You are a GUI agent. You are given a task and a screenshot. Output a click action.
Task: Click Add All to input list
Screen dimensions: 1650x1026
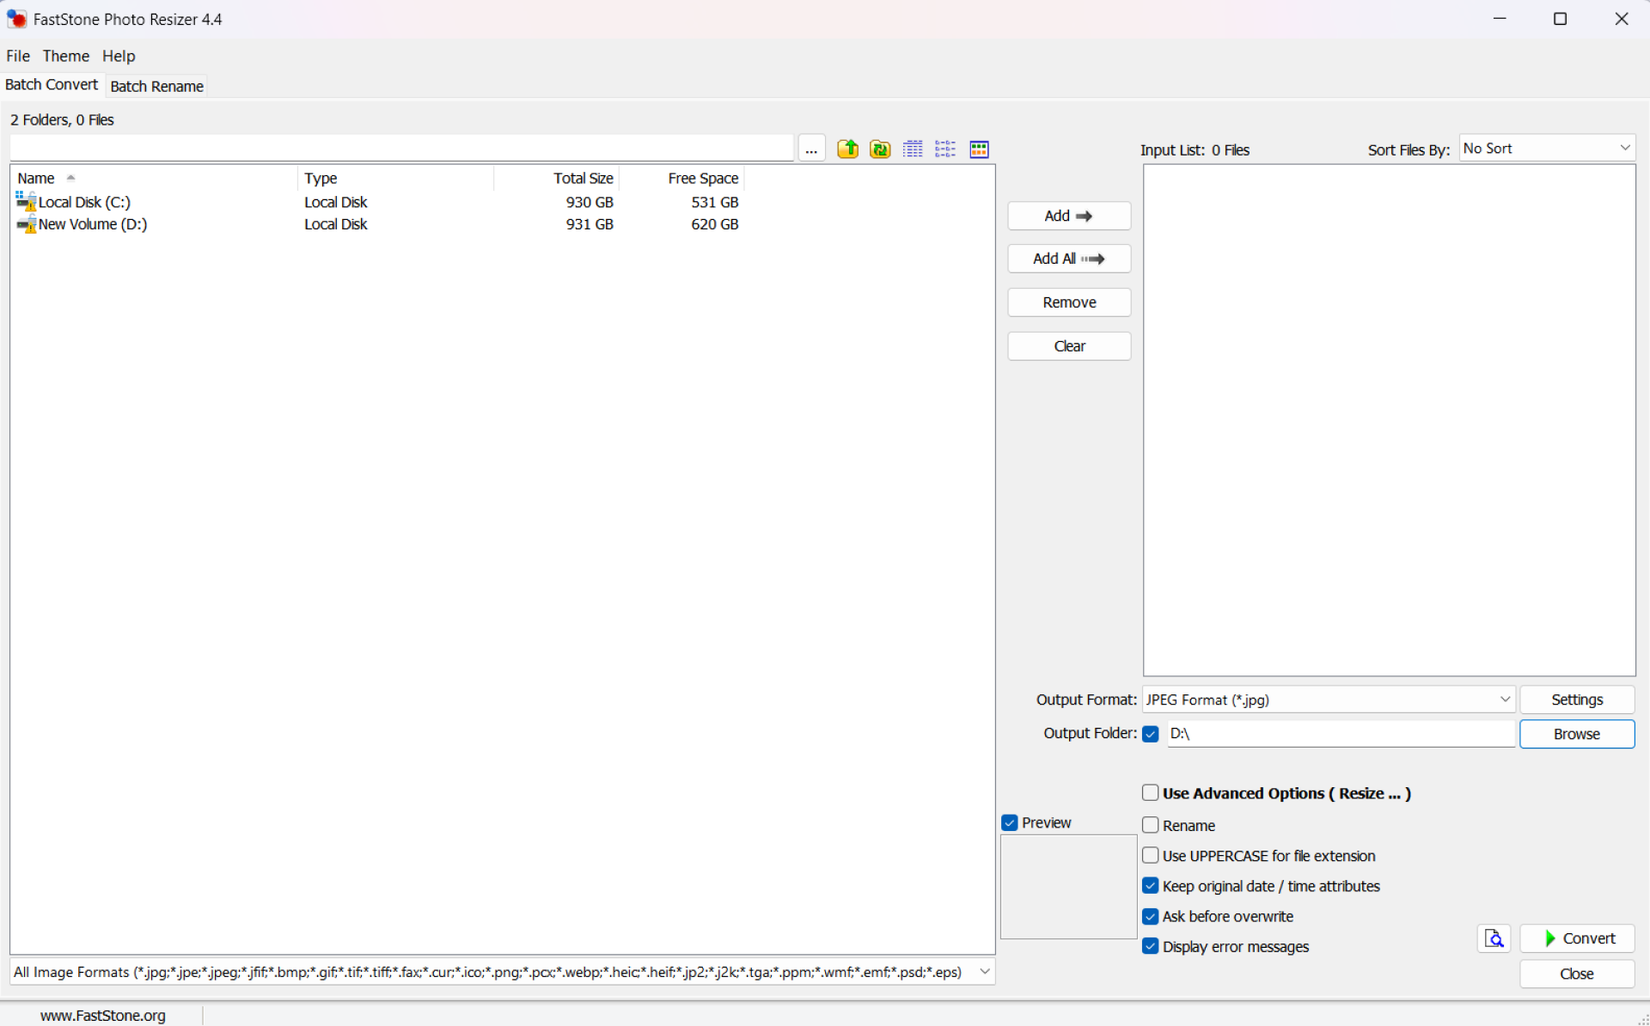tap(1068, 259)
